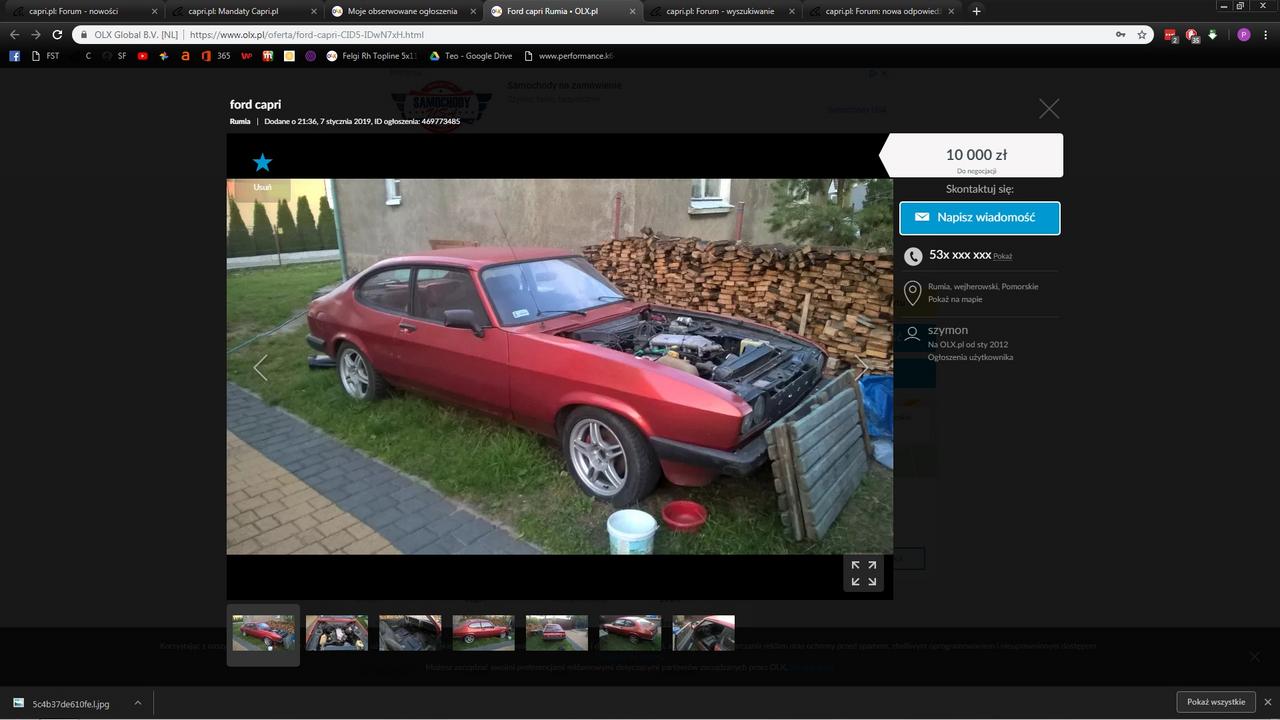Open Pokaż na mapie location link
This screenshot has height=720, width=1280.
pos(955,299)
